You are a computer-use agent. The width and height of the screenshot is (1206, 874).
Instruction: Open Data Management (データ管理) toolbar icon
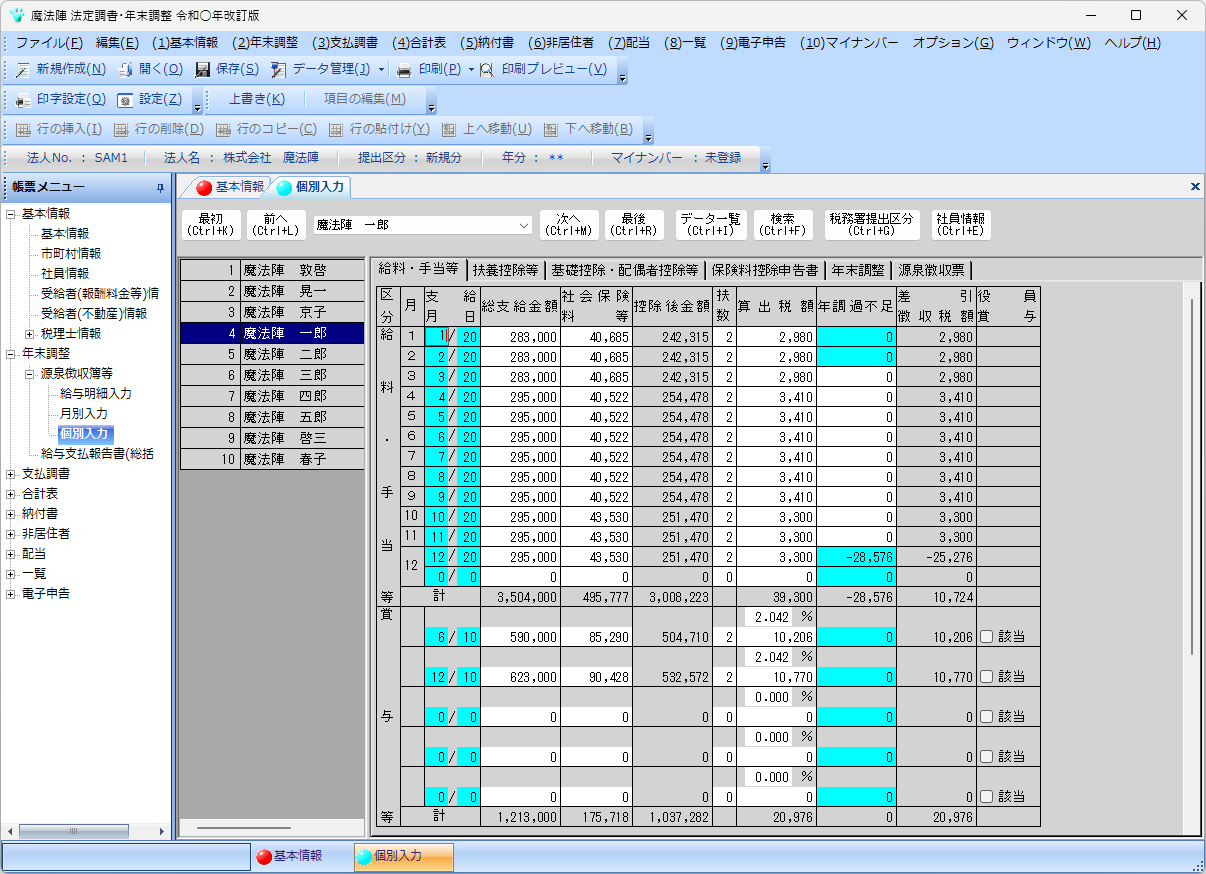[278, 70]
